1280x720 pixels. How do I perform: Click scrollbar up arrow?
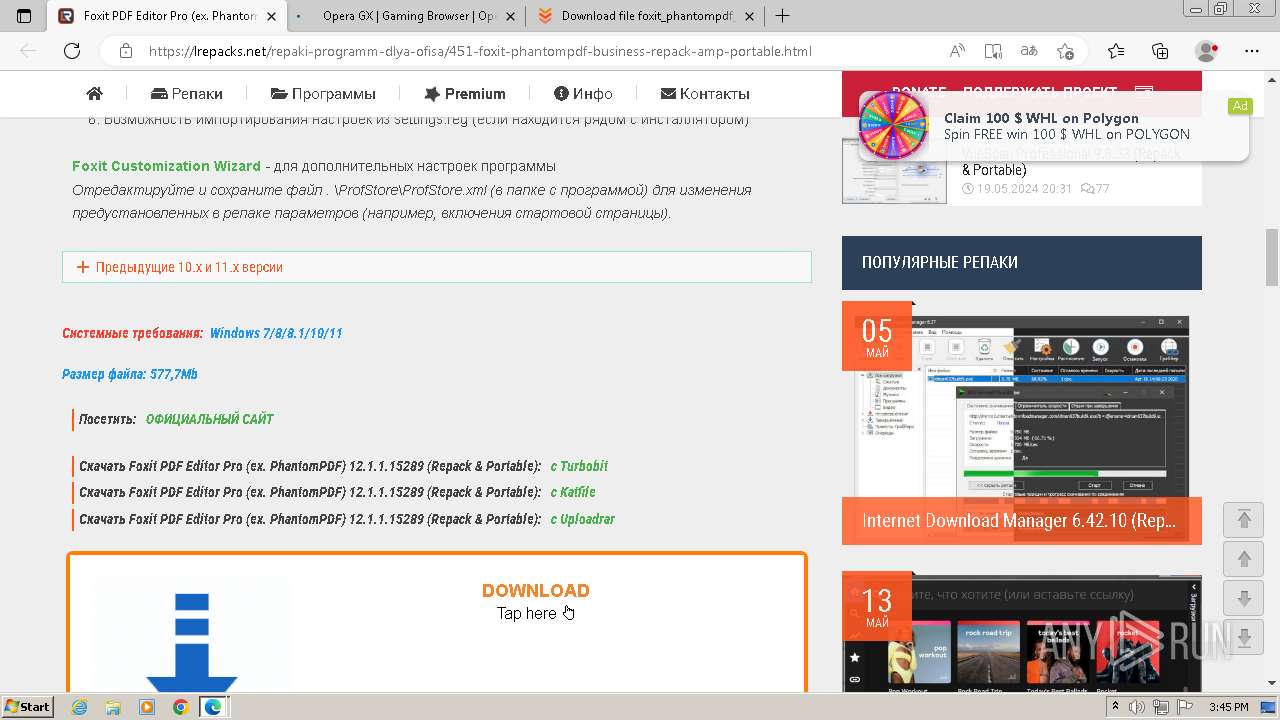click(x=1272, y=79)
